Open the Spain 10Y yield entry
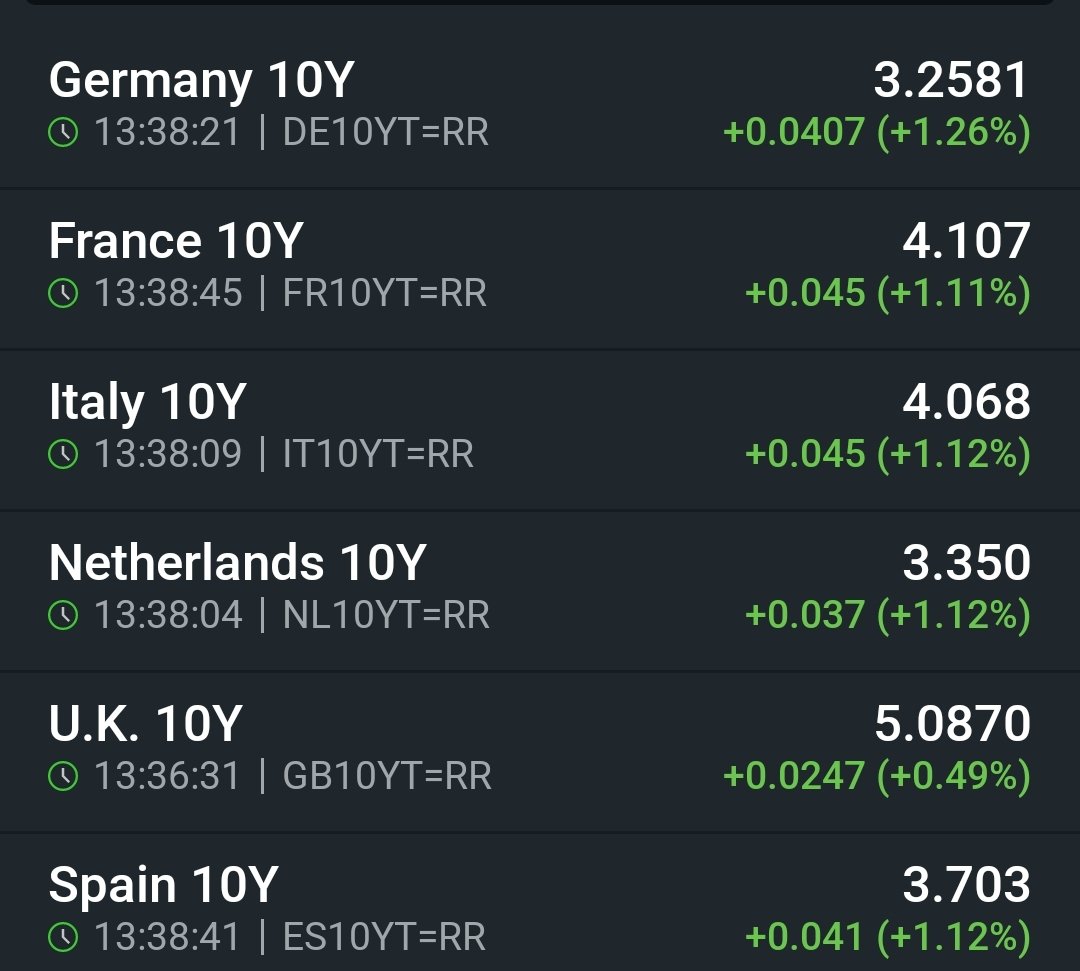This screenshot has width=1080, height=971. (x=540, y=903)
